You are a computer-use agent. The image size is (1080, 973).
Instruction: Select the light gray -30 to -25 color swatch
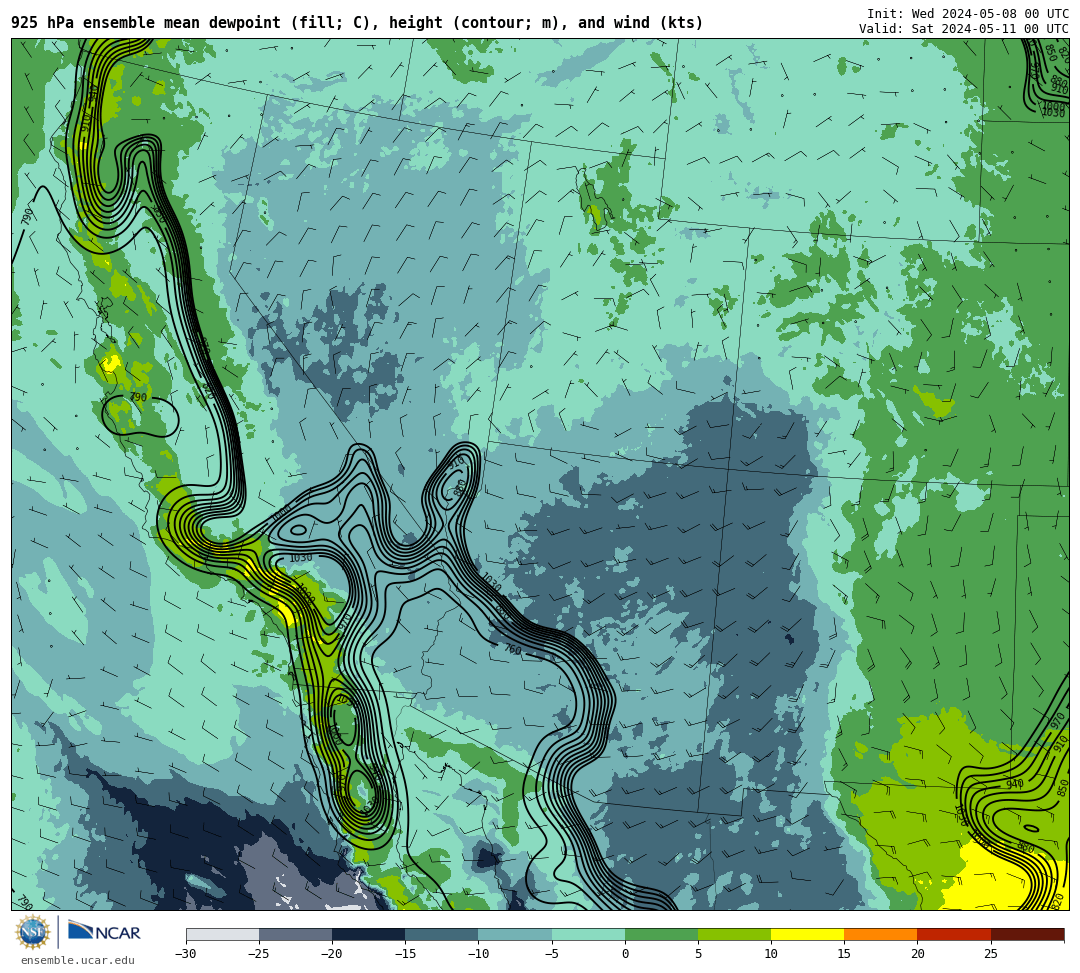click(222, 934)
